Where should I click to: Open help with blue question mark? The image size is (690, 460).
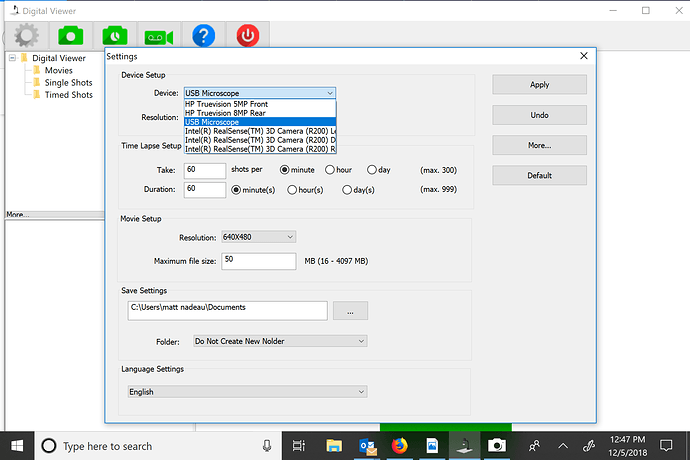tap(204, 36)
